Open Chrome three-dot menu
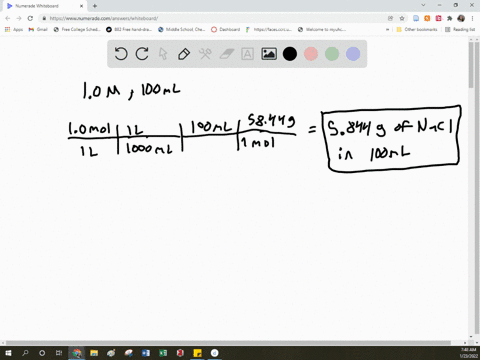This screenshot has width=480, height=360. click(472, 18)
